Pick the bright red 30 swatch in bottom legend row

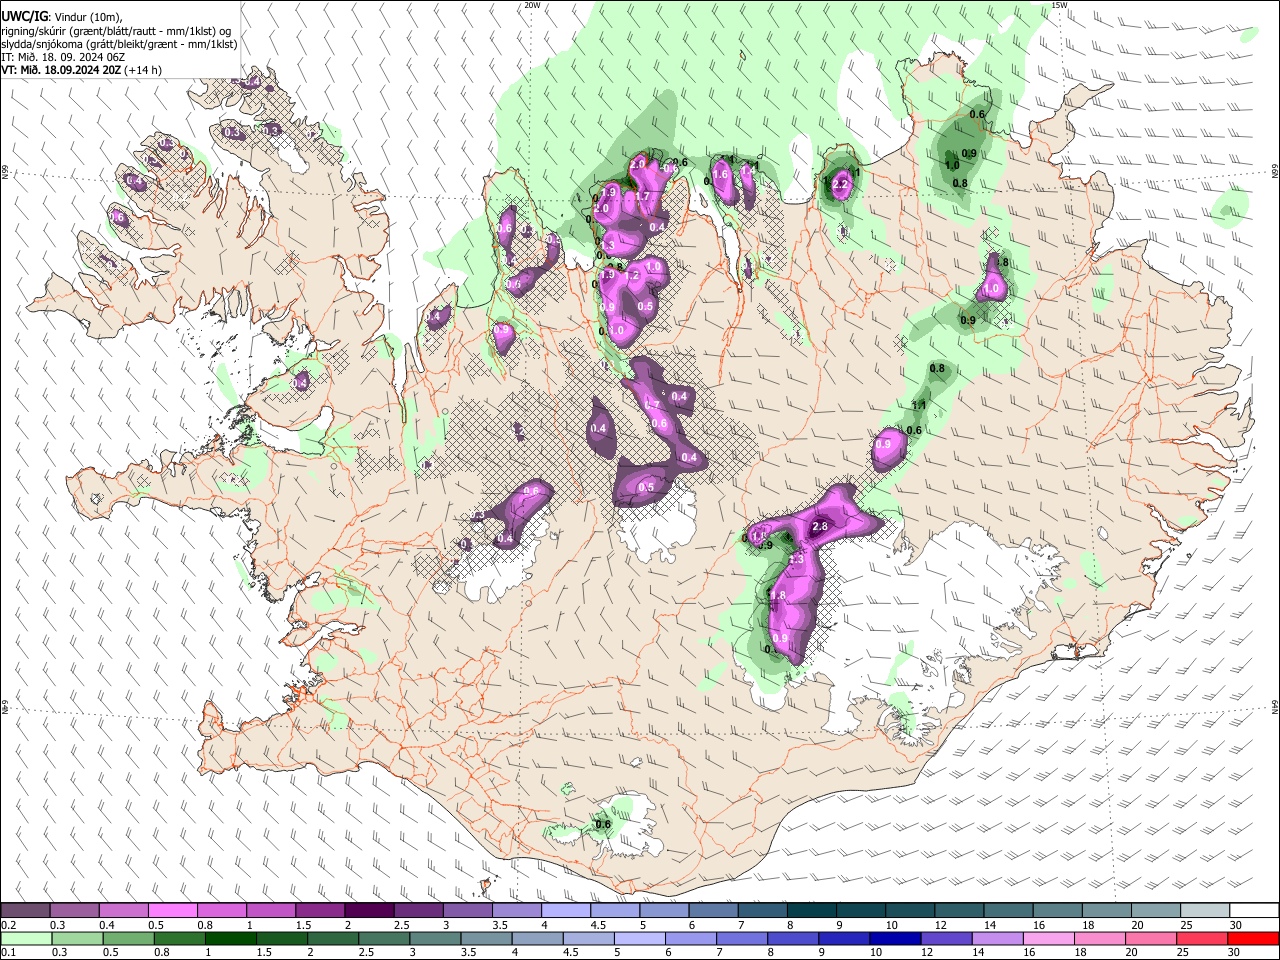(x=1253, y=938)
